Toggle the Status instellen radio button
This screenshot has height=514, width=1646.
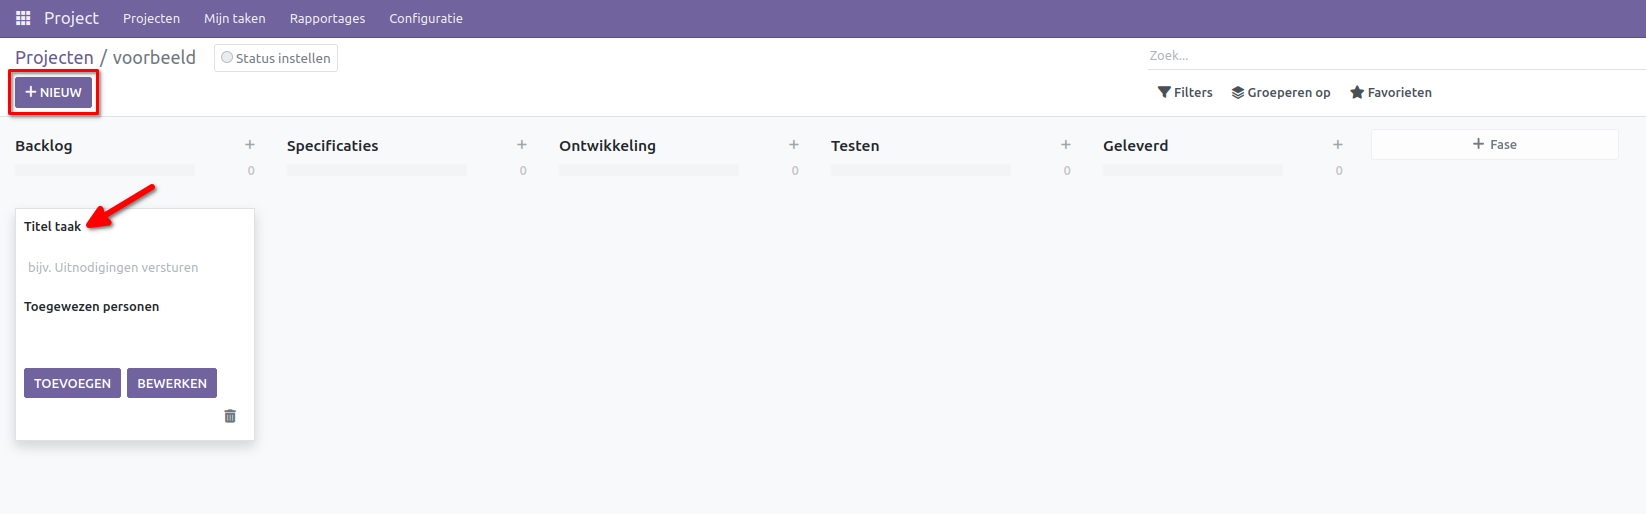point(227,58)
